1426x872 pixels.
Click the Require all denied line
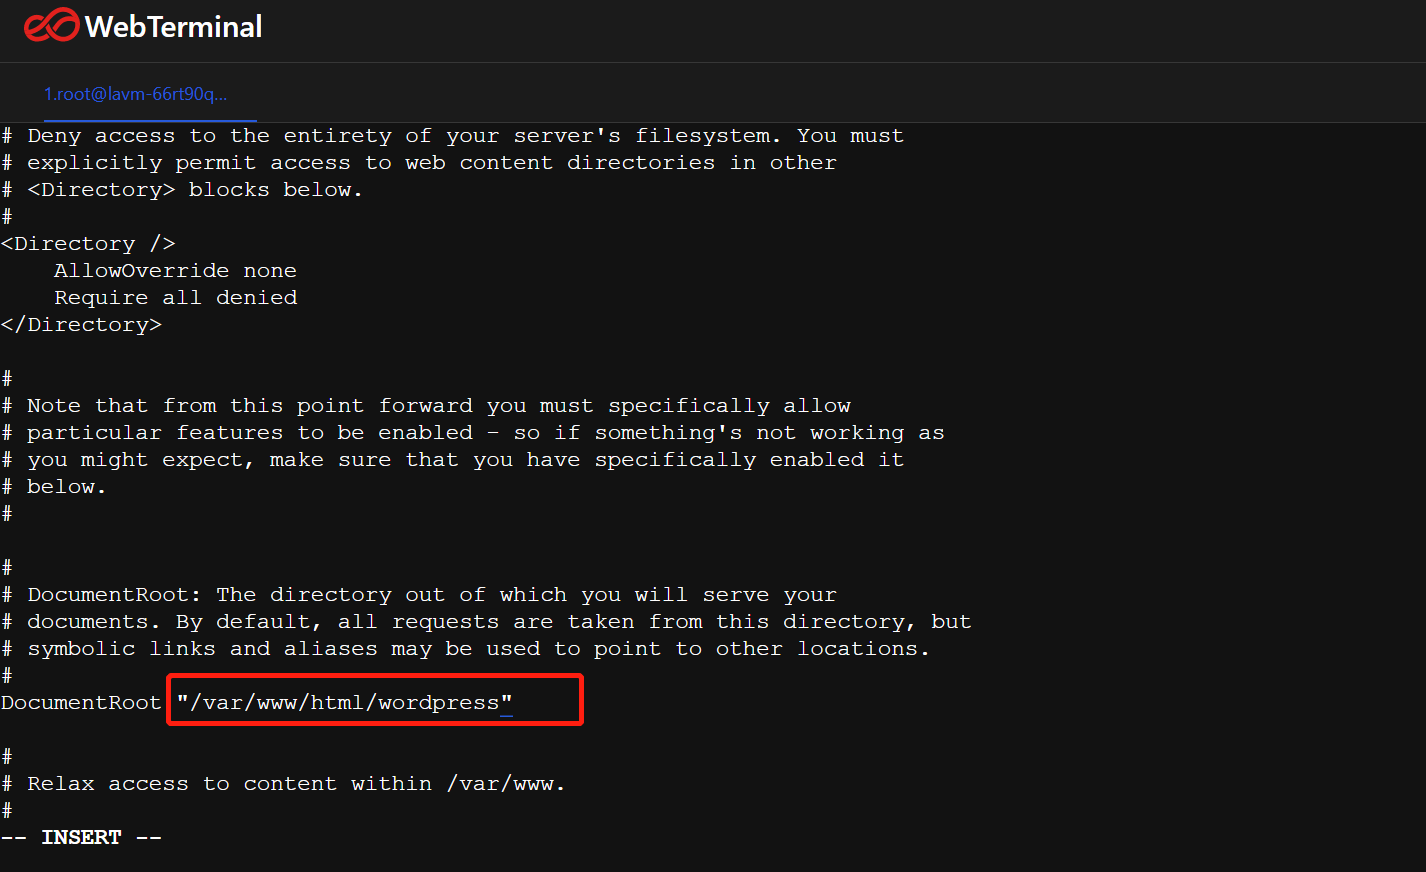175,298
